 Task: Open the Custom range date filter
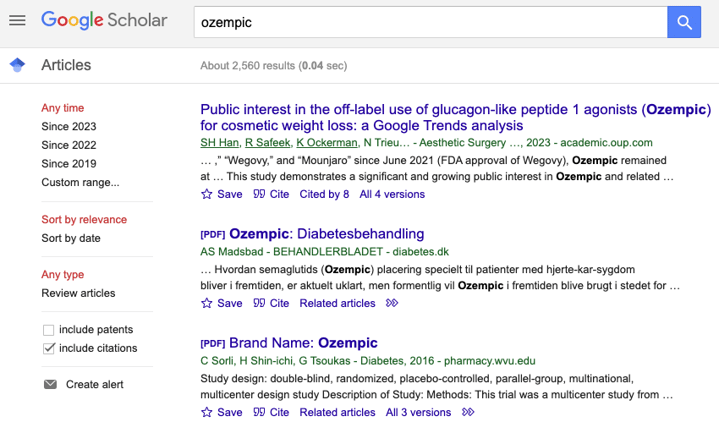click(x=80, y=182)
